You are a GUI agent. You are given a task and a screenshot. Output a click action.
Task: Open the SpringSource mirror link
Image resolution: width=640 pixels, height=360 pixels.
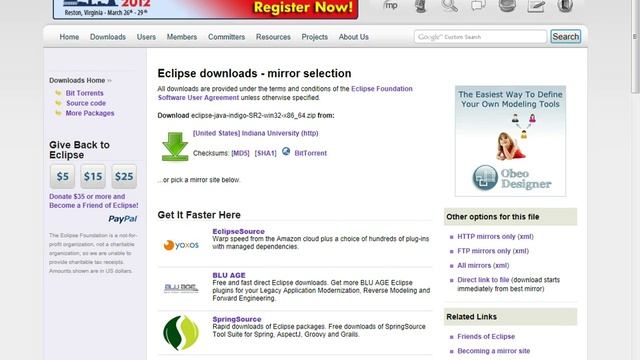[x=237, y=319]
